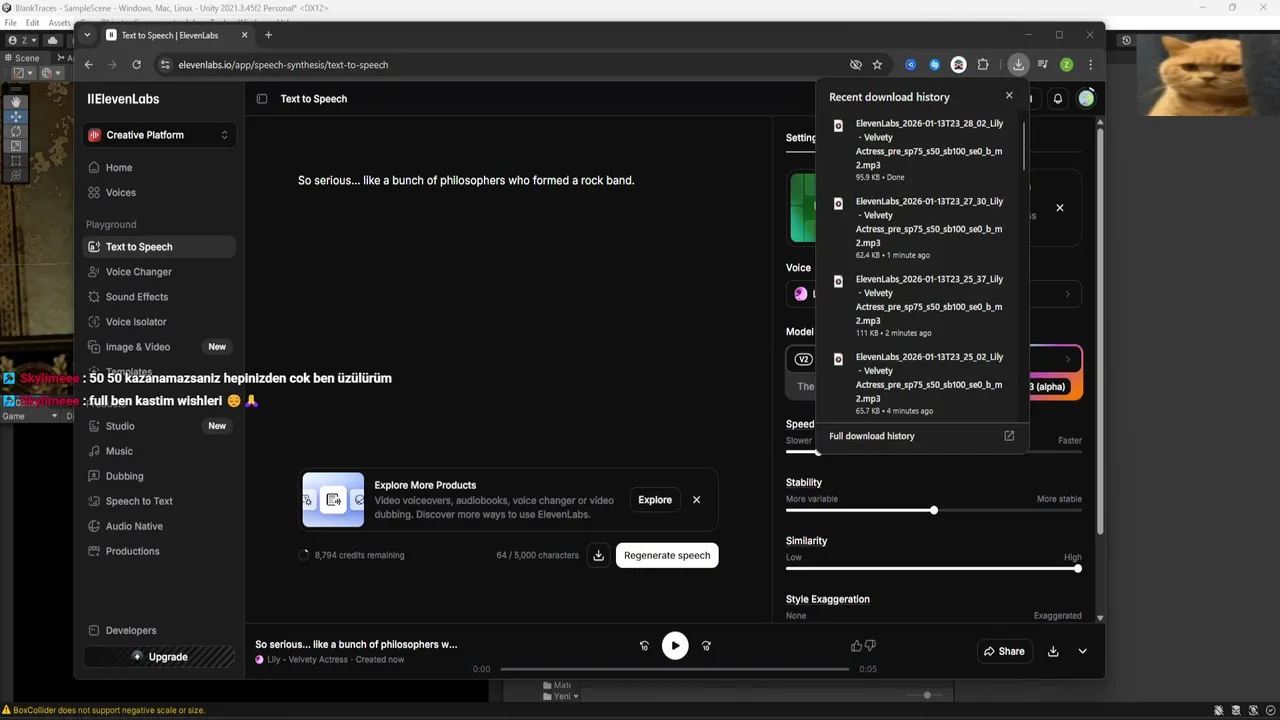Play the generated speech
Screen dimensions: 1280x720
click(675, 646)
